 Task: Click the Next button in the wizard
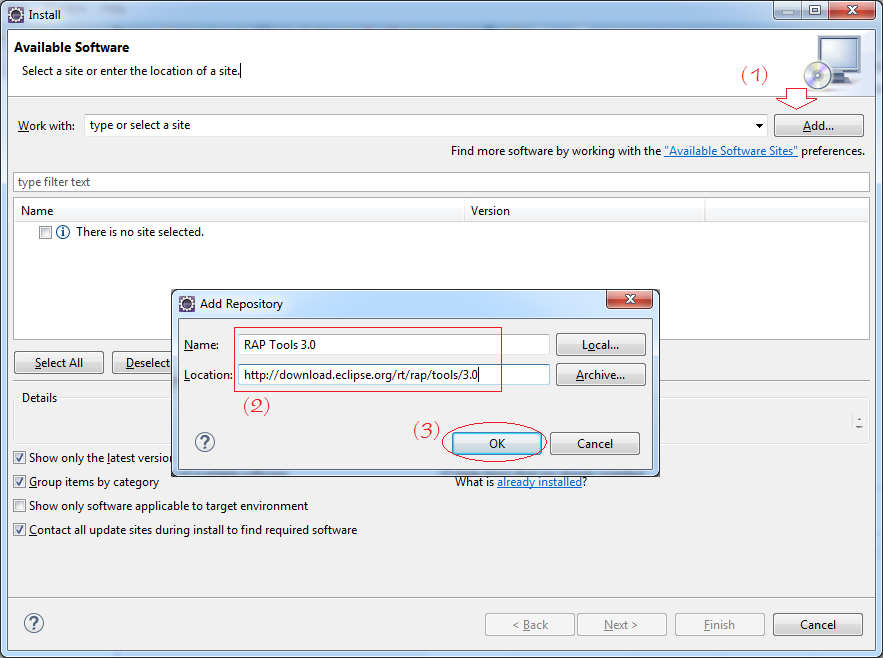(x=622, y=625)
